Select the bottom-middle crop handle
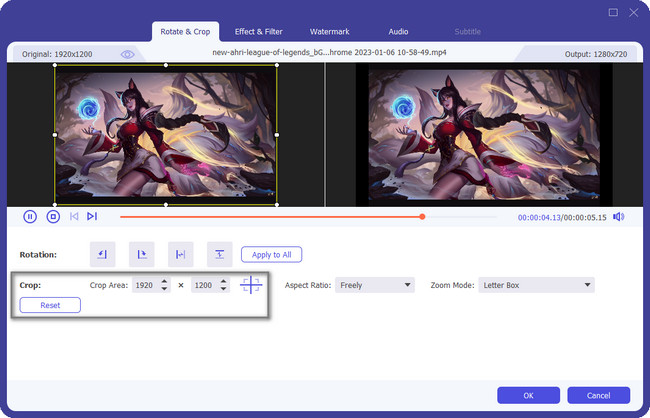This screenshot has width=650, height=418. (x=166, y=204)
